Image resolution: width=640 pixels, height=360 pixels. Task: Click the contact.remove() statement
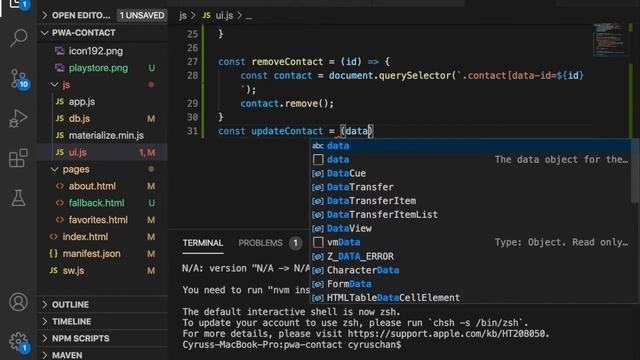point(287,103)
